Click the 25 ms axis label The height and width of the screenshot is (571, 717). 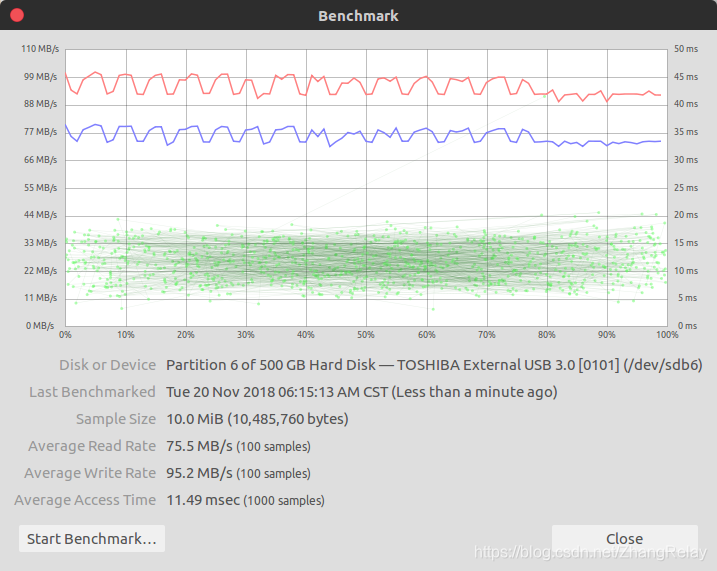(686, 187)
